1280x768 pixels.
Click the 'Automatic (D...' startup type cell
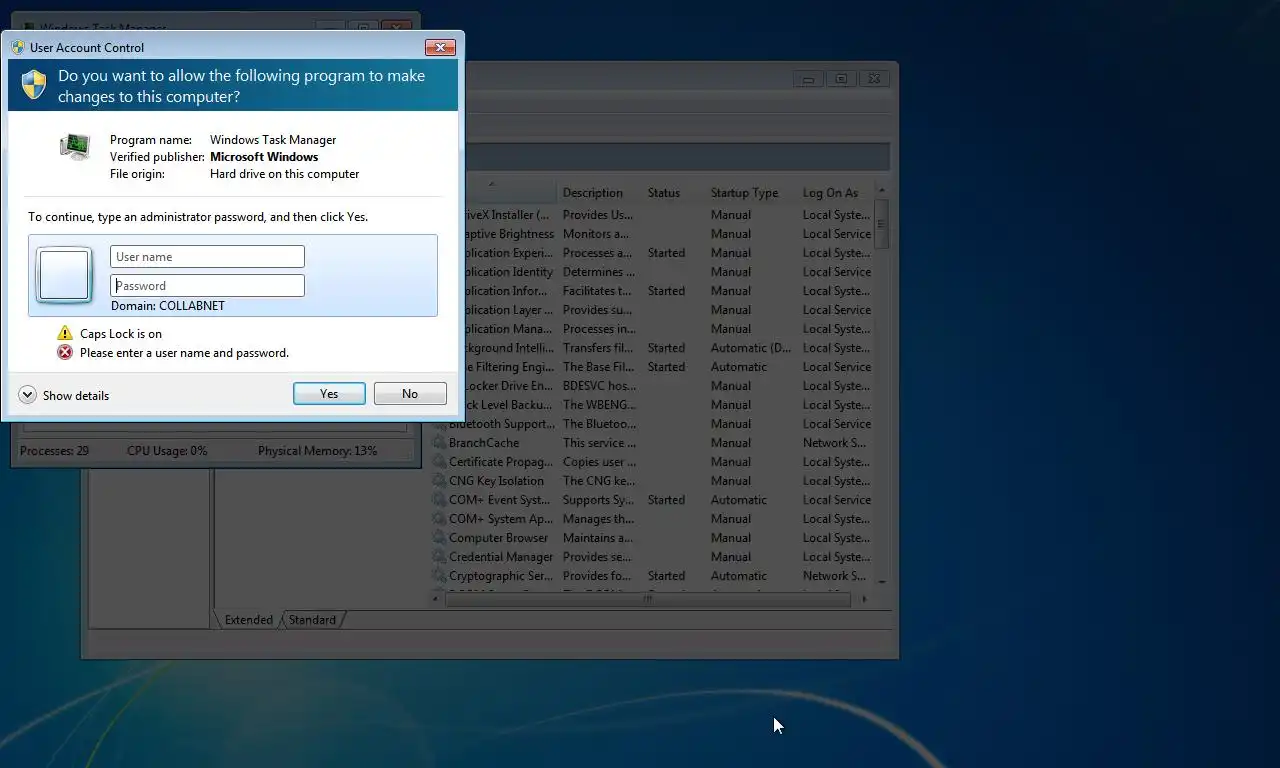pyautogui.click(x=751, y=348)
